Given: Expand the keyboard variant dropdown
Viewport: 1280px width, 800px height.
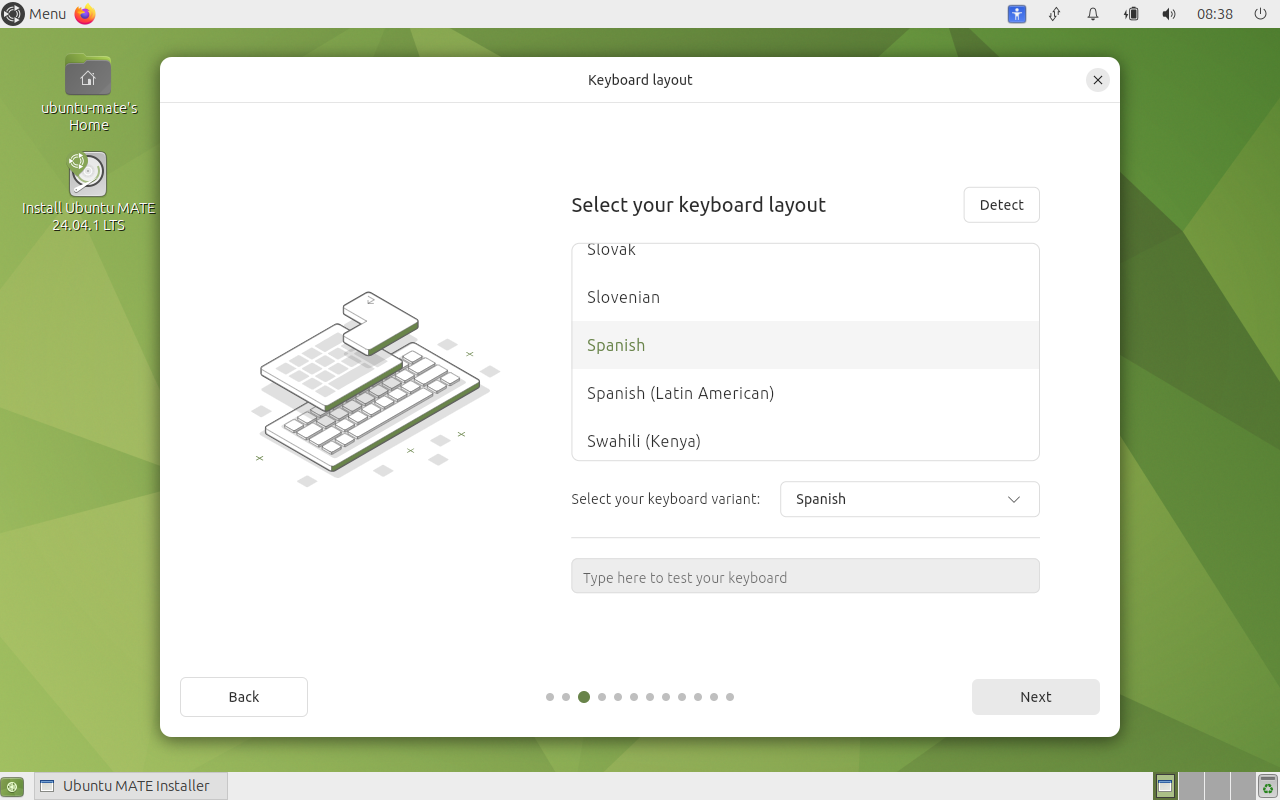Looking at the screenshot, I should [x=909, y=499].
